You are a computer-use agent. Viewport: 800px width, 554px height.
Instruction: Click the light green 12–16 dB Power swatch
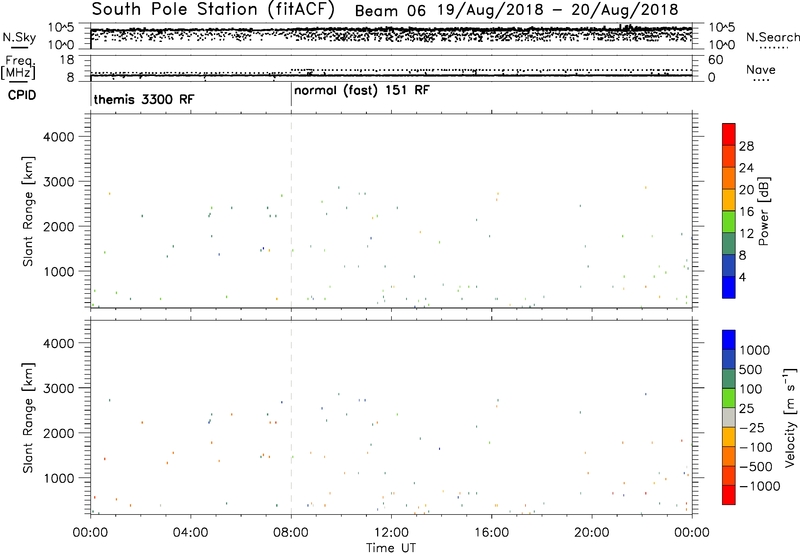[729, 221]
